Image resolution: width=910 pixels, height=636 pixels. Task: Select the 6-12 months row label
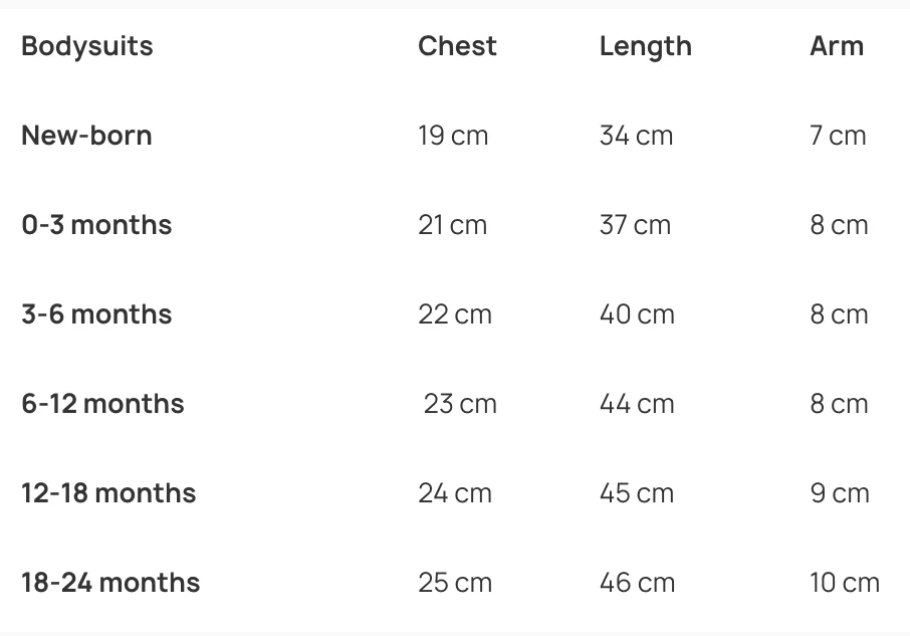tap(103, 404)
